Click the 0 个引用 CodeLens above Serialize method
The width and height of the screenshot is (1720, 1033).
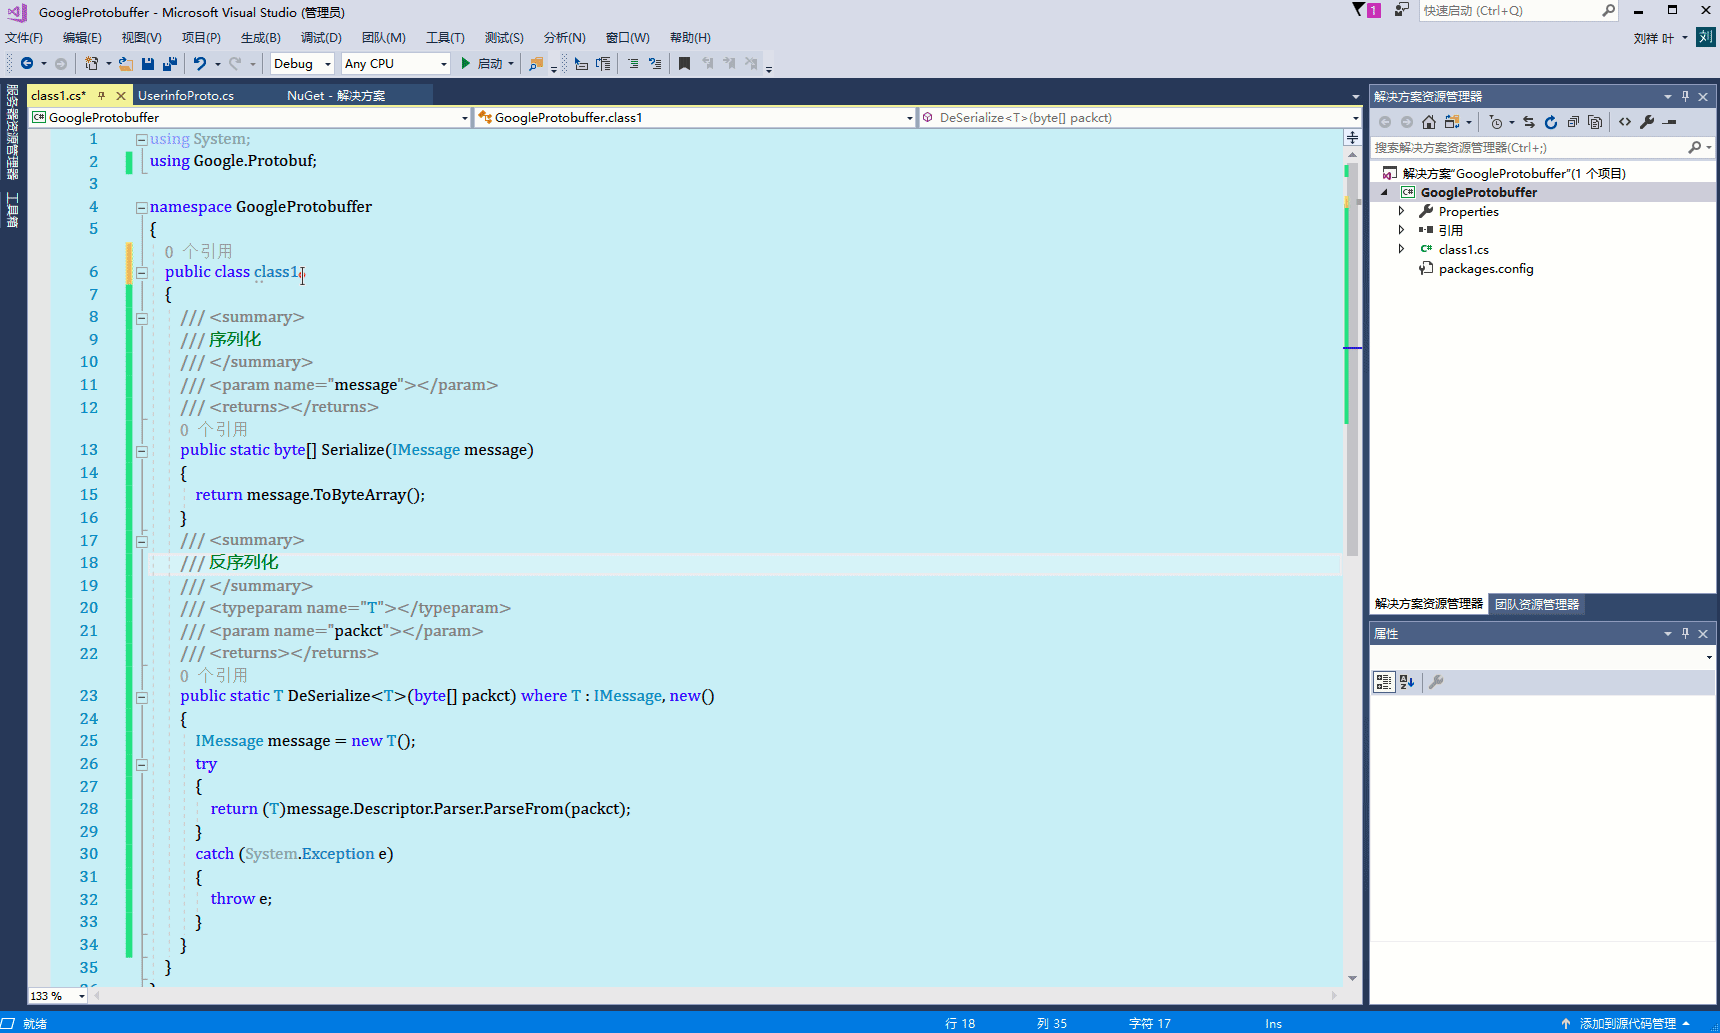tap(214, 430)
